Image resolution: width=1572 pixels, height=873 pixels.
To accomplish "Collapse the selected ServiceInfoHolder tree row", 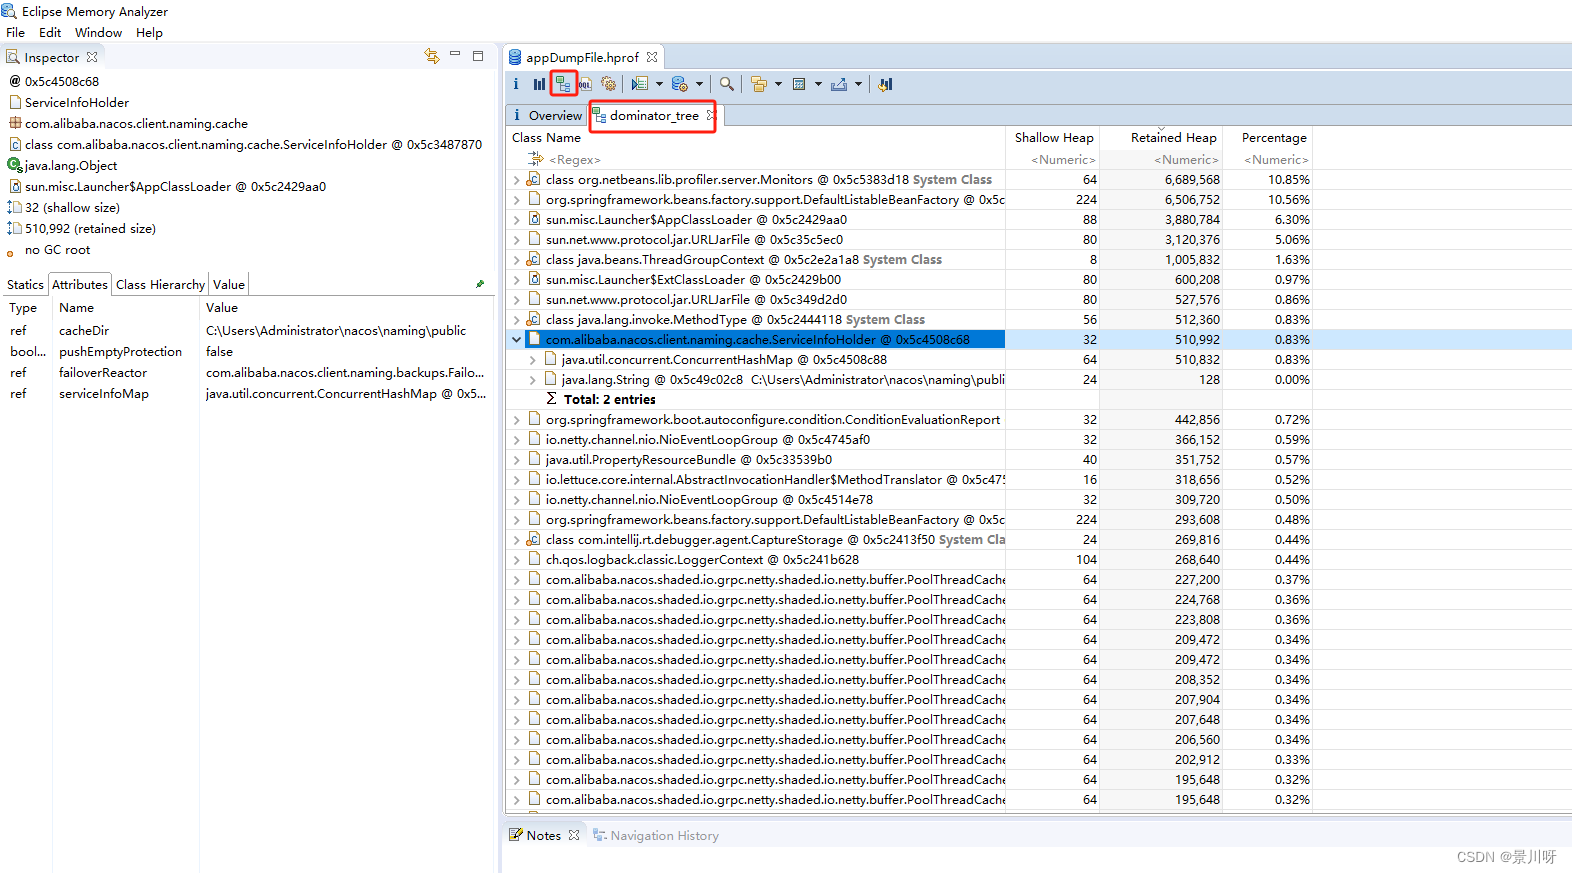I will (x=517, y=340).
